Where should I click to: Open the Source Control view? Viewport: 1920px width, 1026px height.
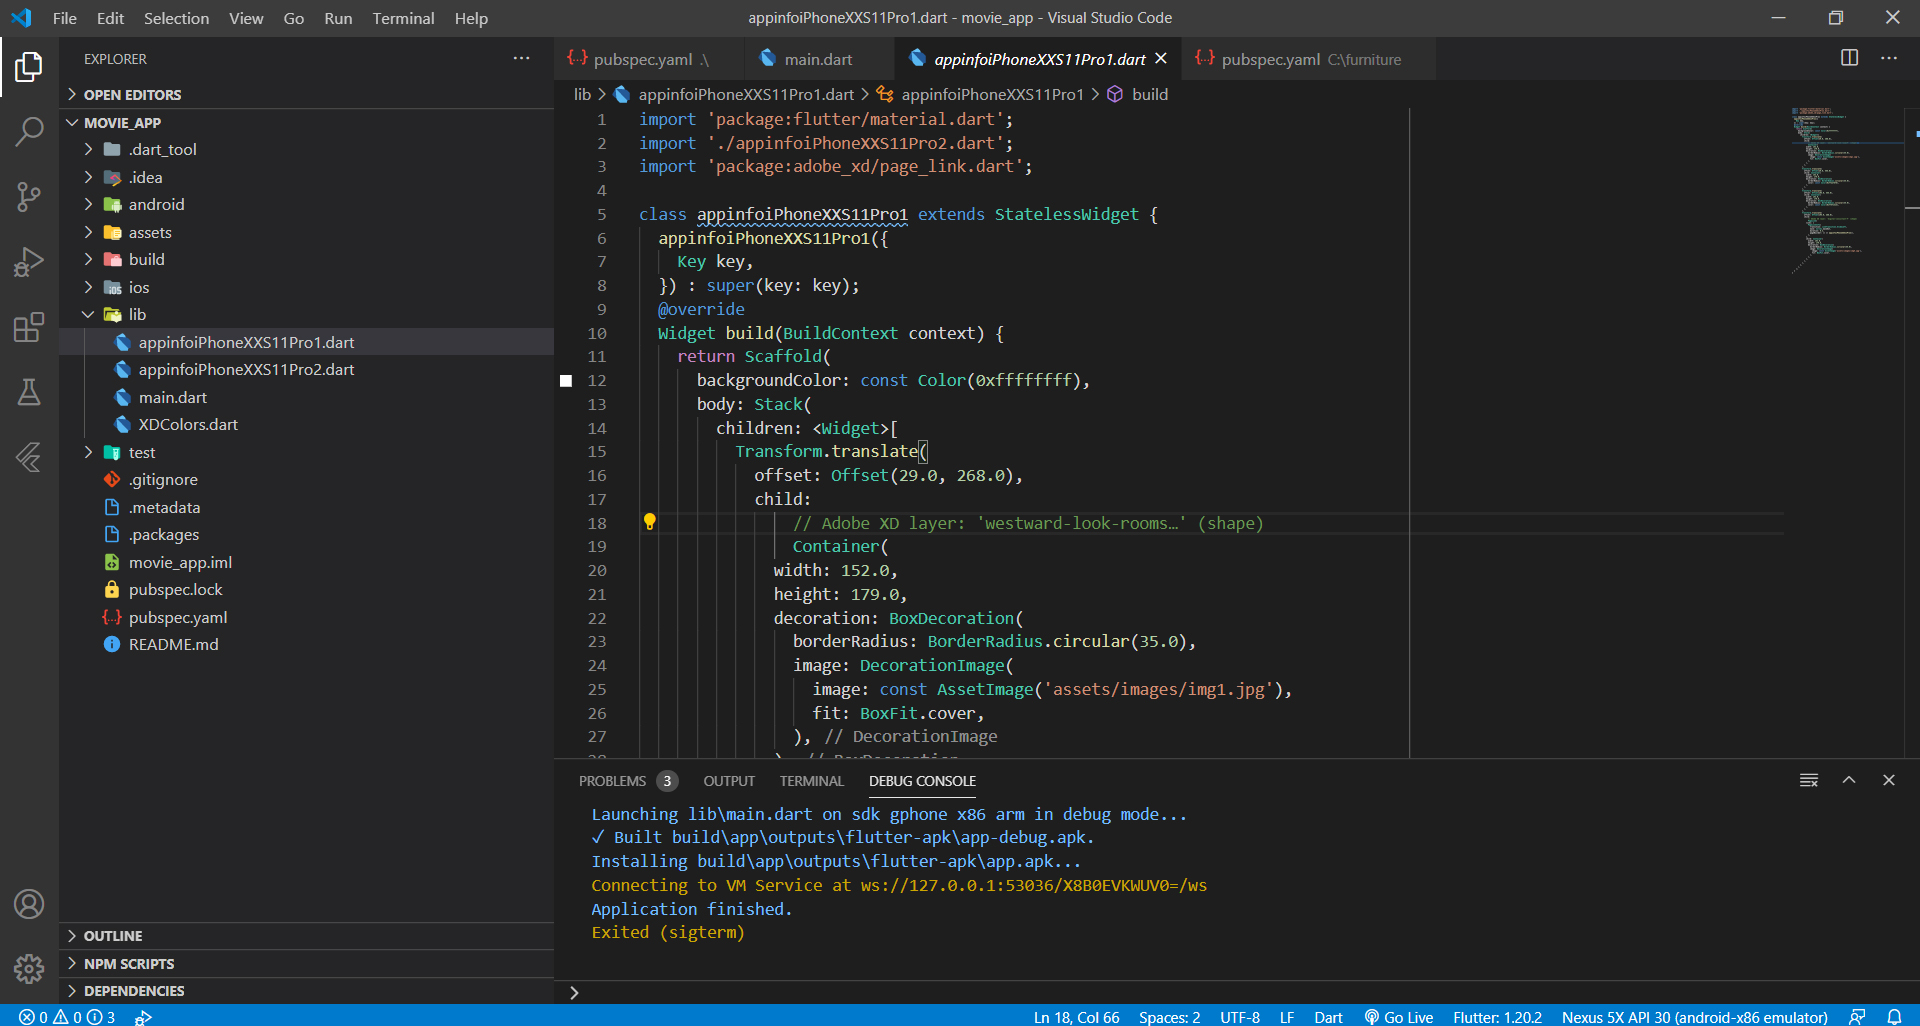[x=29, y=196]
